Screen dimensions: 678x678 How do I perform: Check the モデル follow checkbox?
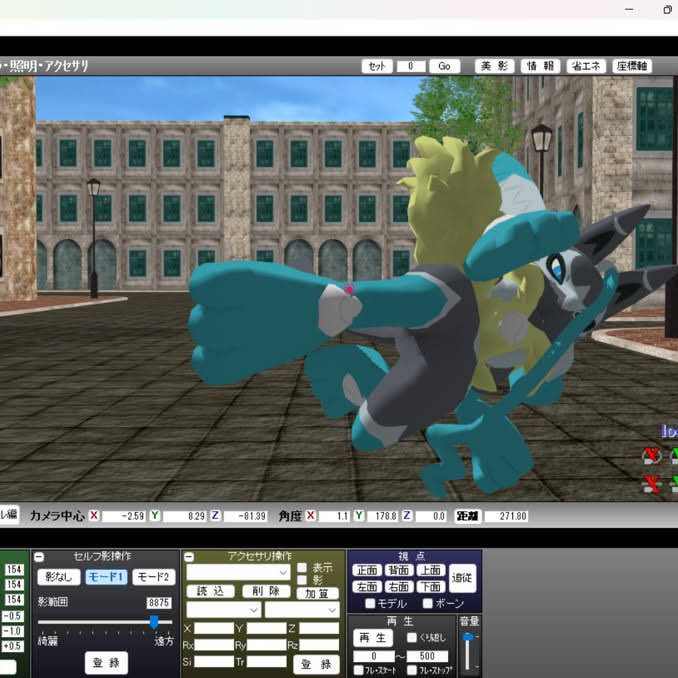click(x=370, y=603)
